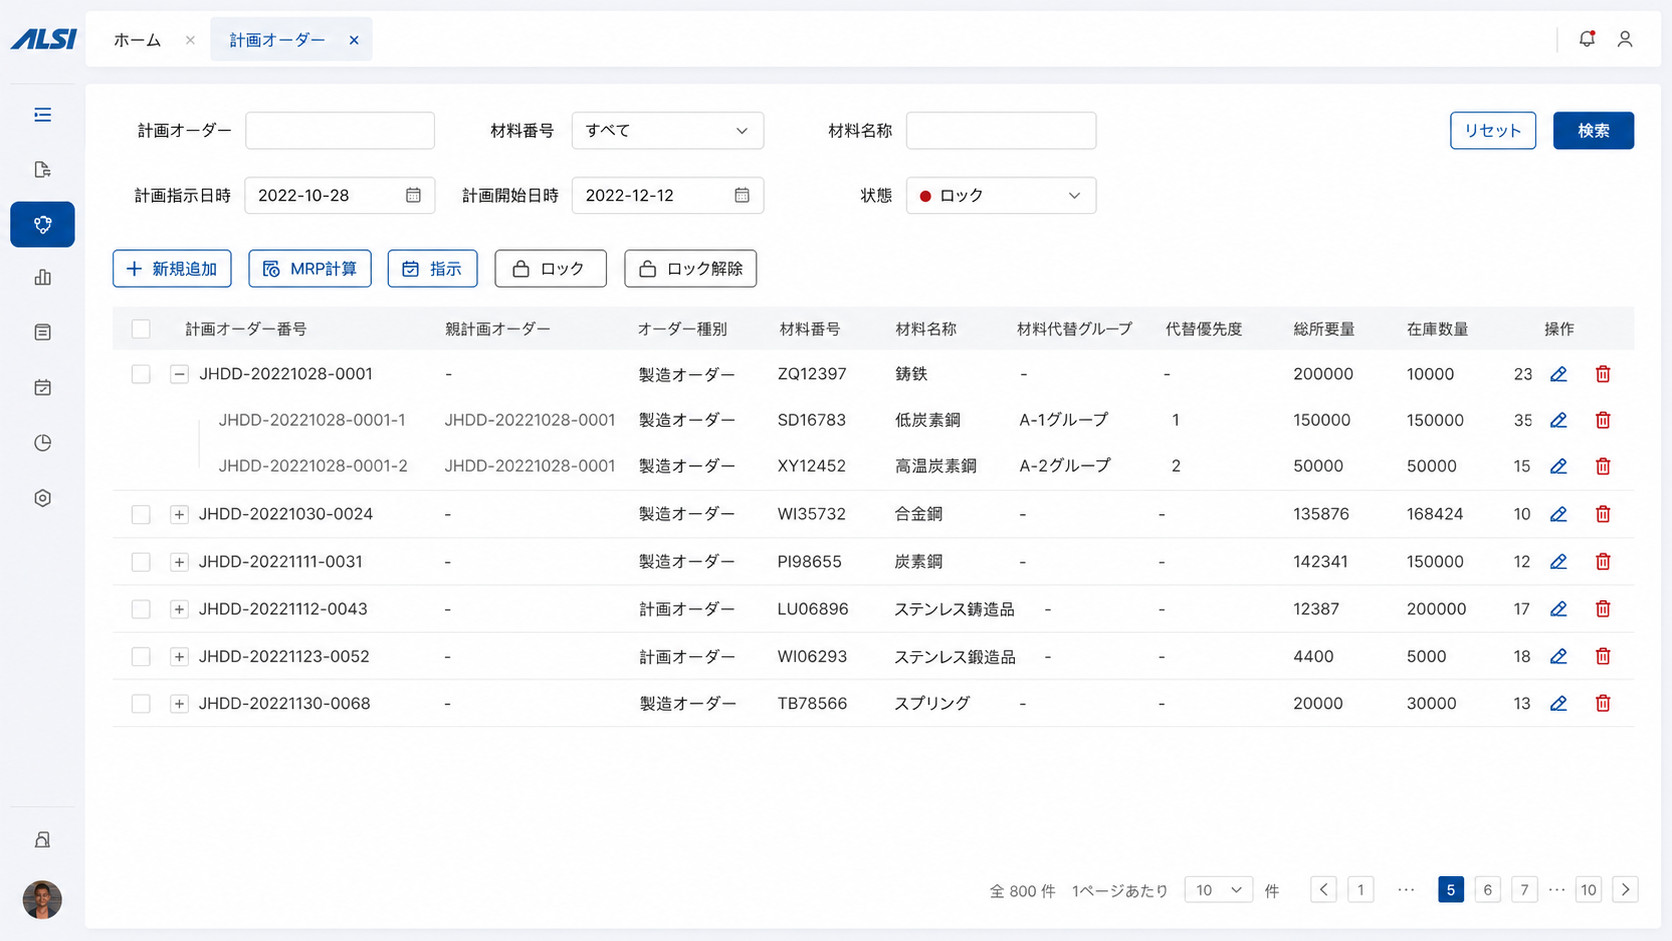1672x941 pixels.
Task: Click the 検索 button
Action: 1593,130
